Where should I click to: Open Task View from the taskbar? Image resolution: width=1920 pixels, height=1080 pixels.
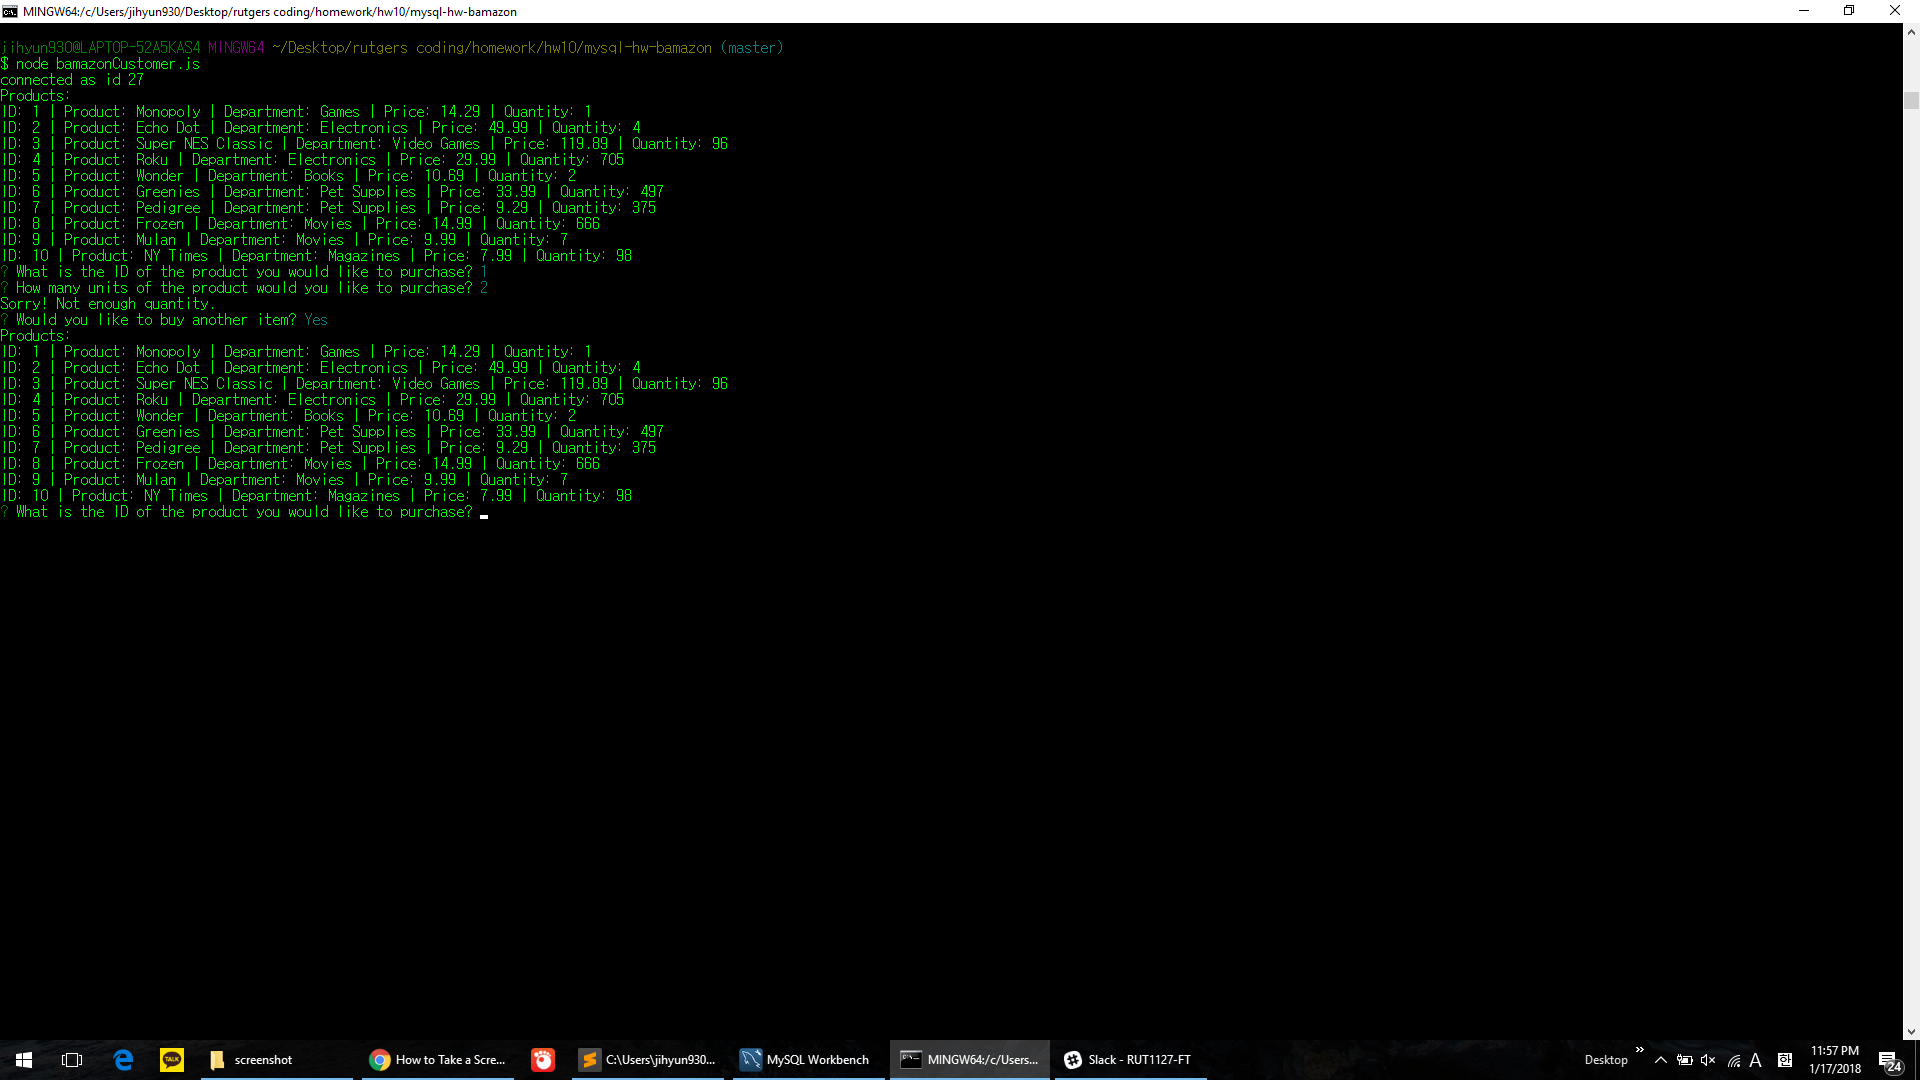[x=71, y=1060]
